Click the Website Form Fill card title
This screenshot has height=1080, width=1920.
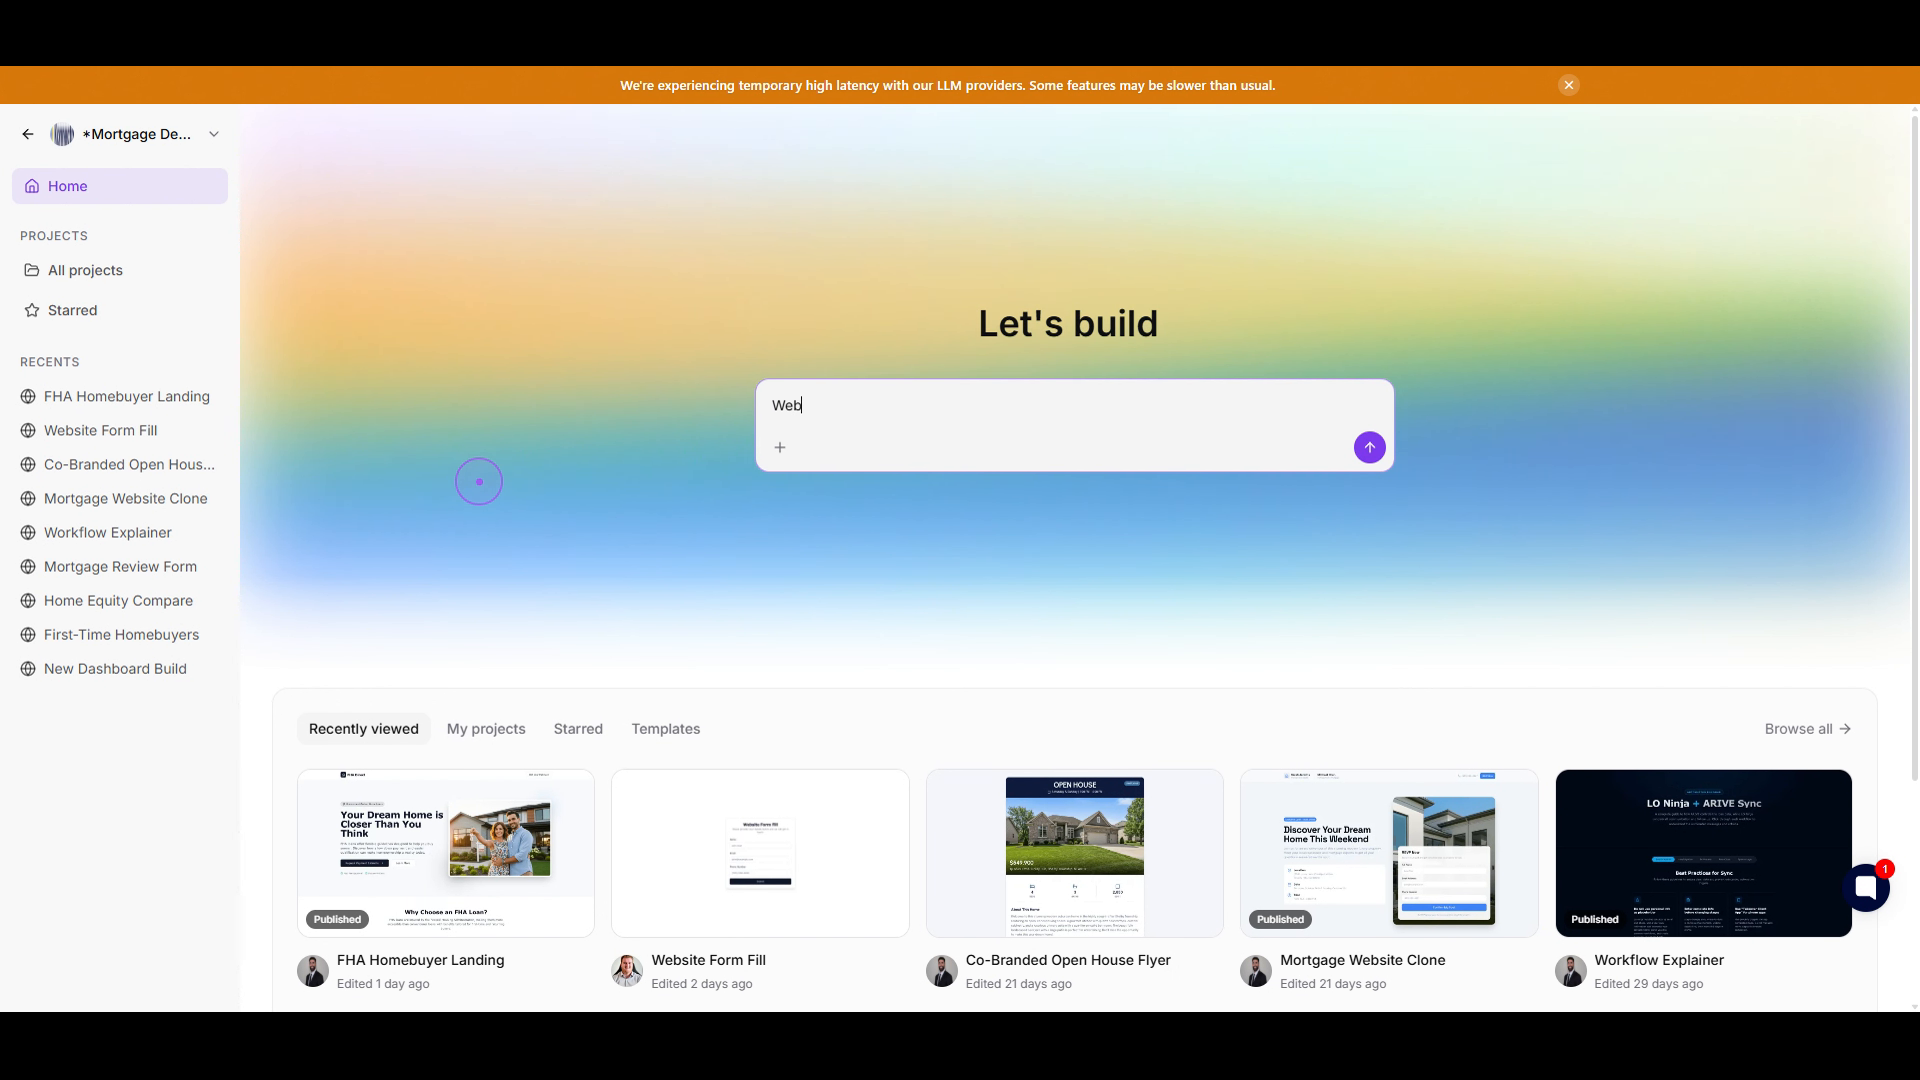click(709, 960)
